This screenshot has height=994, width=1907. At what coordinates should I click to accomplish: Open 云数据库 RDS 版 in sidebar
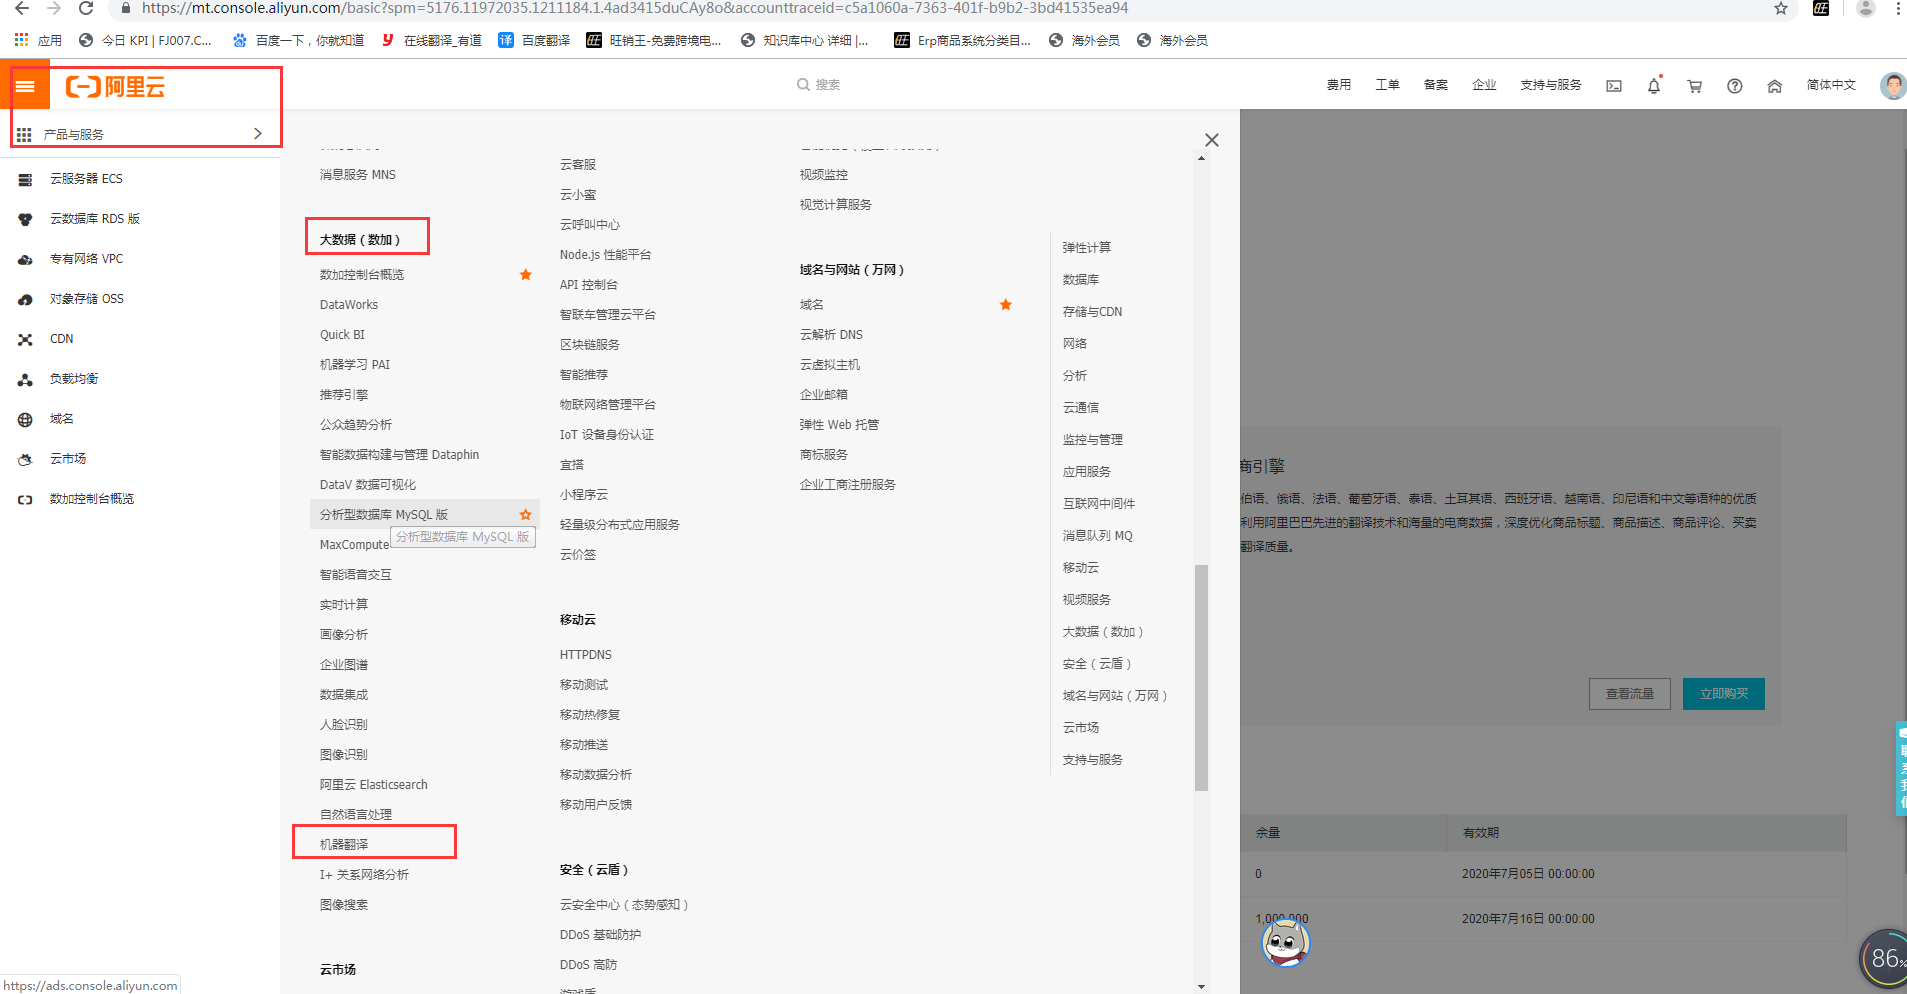(x=95, y=219)
